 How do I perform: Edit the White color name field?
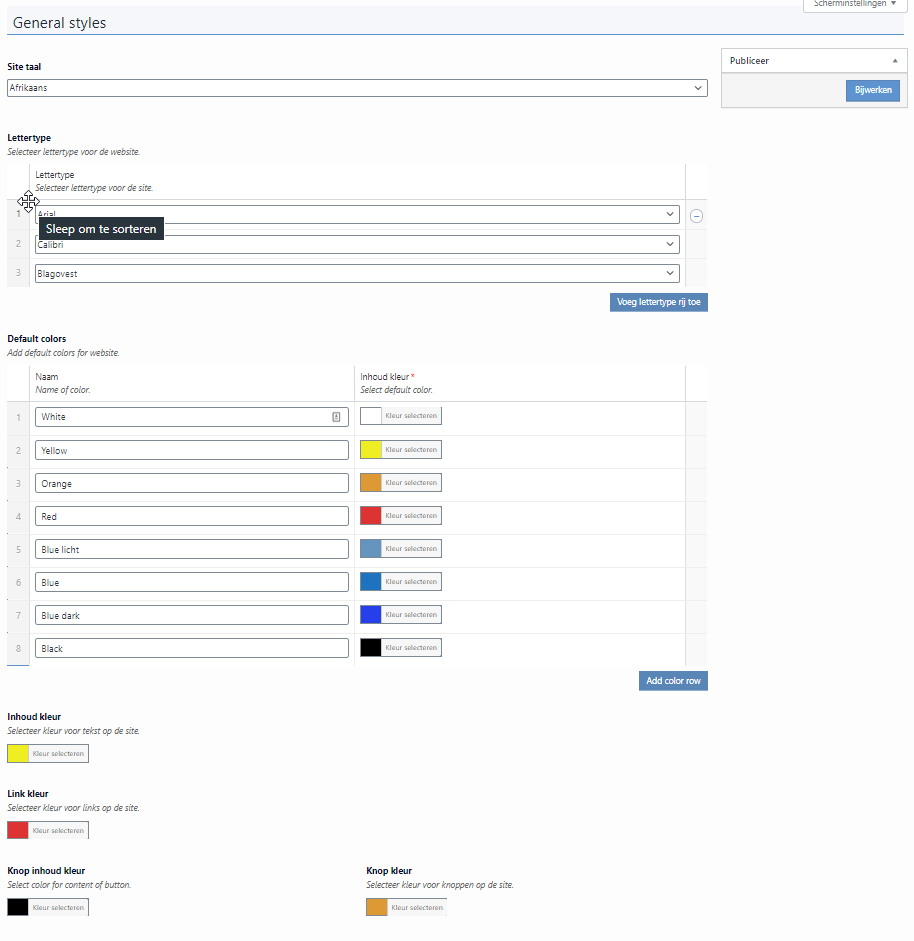coord(191,417)
